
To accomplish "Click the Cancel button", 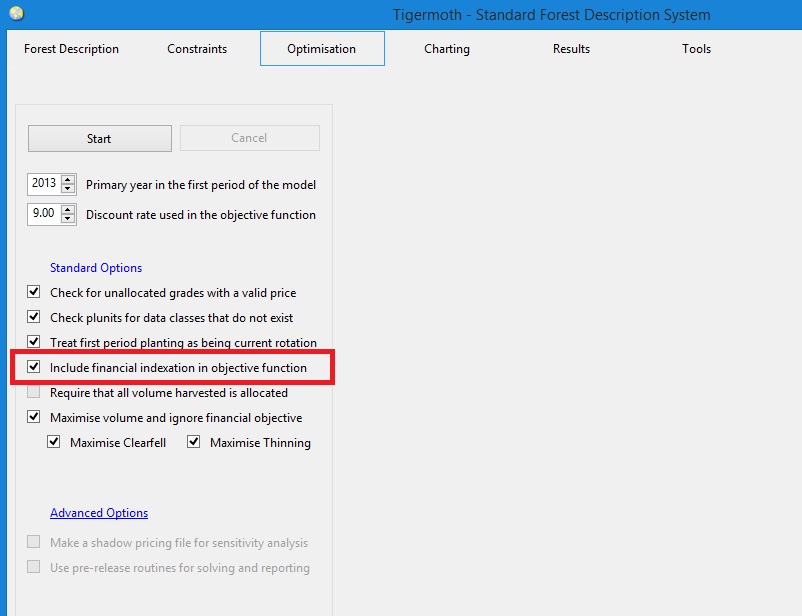I will (250, 138).
